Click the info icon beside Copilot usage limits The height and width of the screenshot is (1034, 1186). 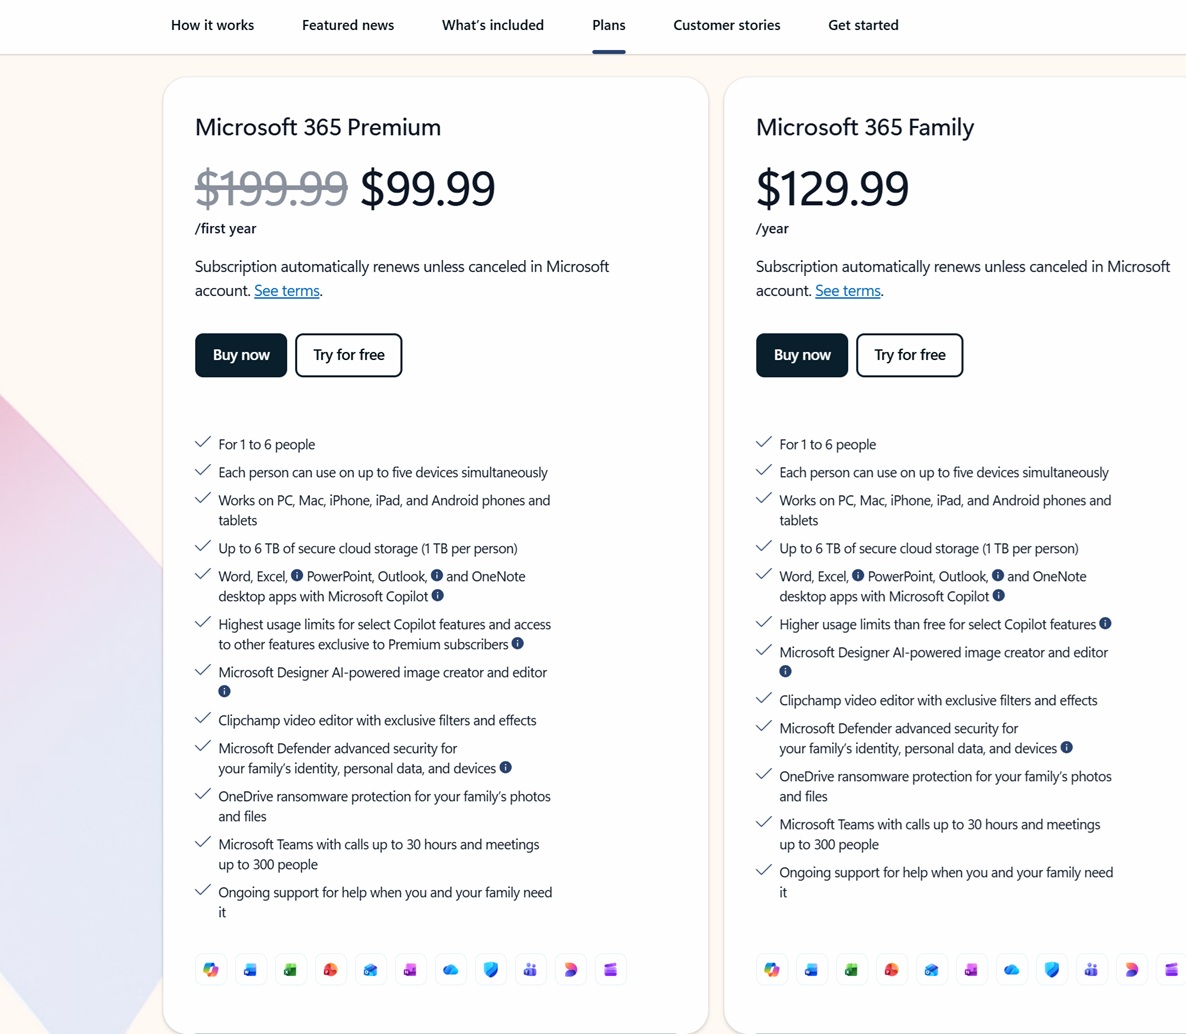518,644
